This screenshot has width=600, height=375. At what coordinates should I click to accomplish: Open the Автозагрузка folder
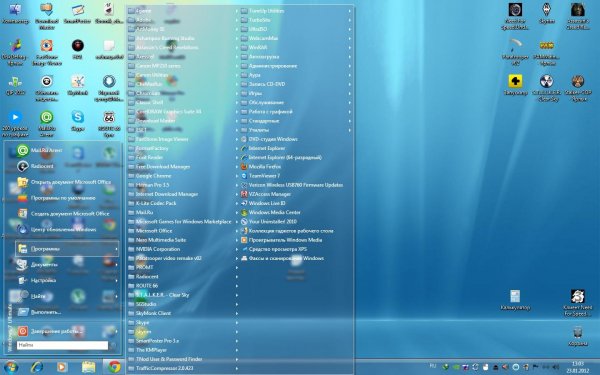click(x=260, y=57)
